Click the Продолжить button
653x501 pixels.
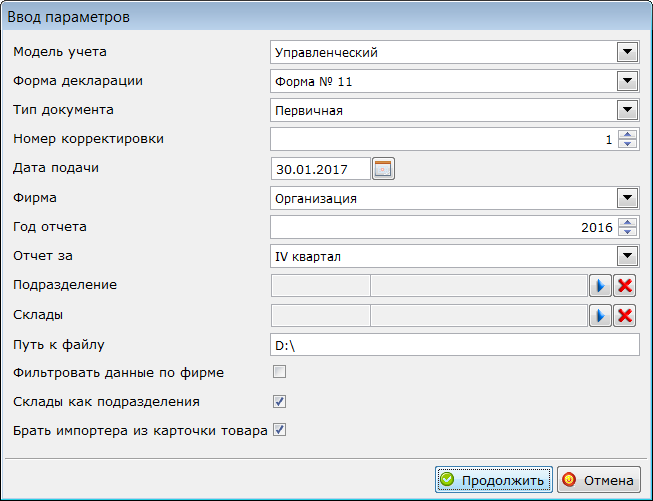coord(494,480)
